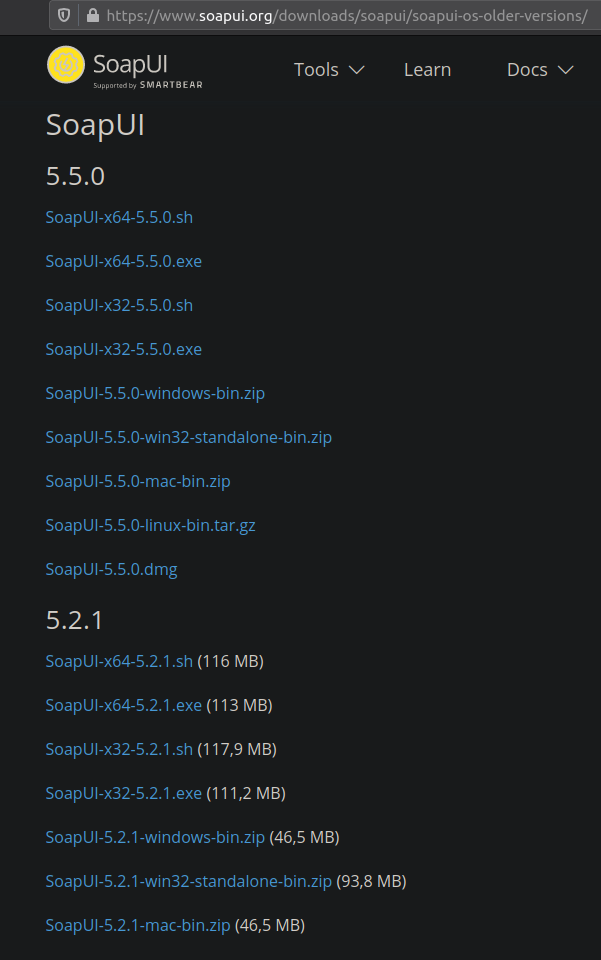The image size is (601, 960).
Task: Download SoapUI-x32-5.5.0.sh file
Action: 119,305
